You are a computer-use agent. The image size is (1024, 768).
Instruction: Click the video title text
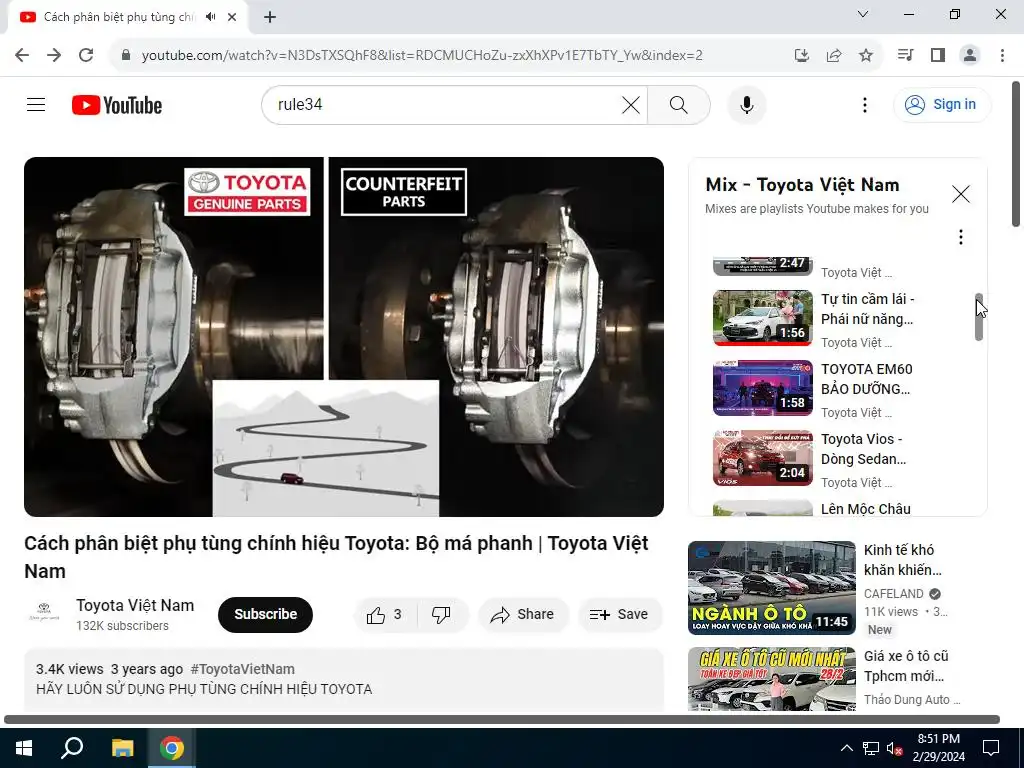click(x=336, y=557)
